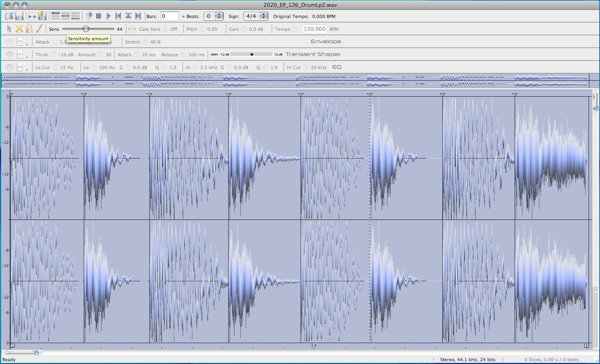The height and width of the screenshot is (364, 600).
Task: Select the third panel layout icon
Action: (x=76, y=16)
